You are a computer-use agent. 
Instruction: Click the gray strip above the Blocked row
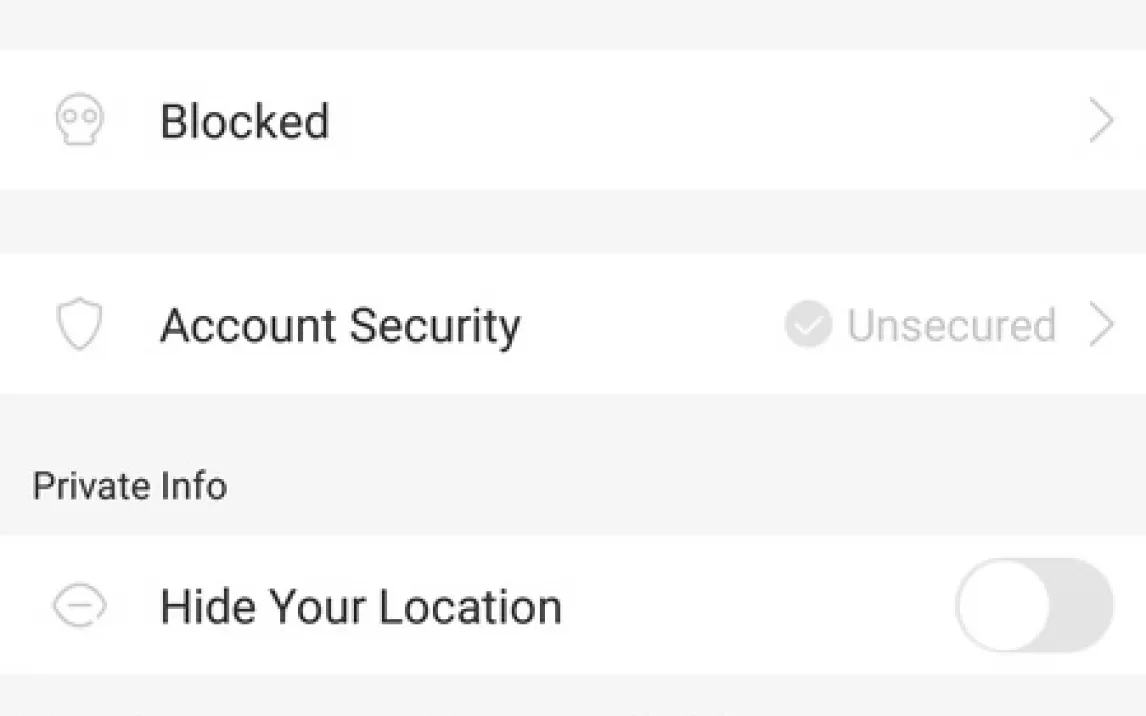coord(573,24)
